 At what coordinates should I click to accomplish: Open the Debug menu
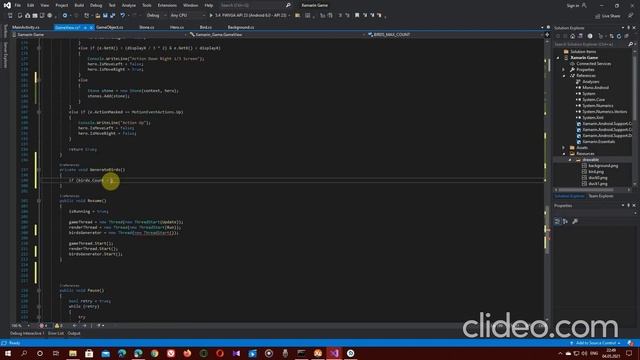[96, 5]
